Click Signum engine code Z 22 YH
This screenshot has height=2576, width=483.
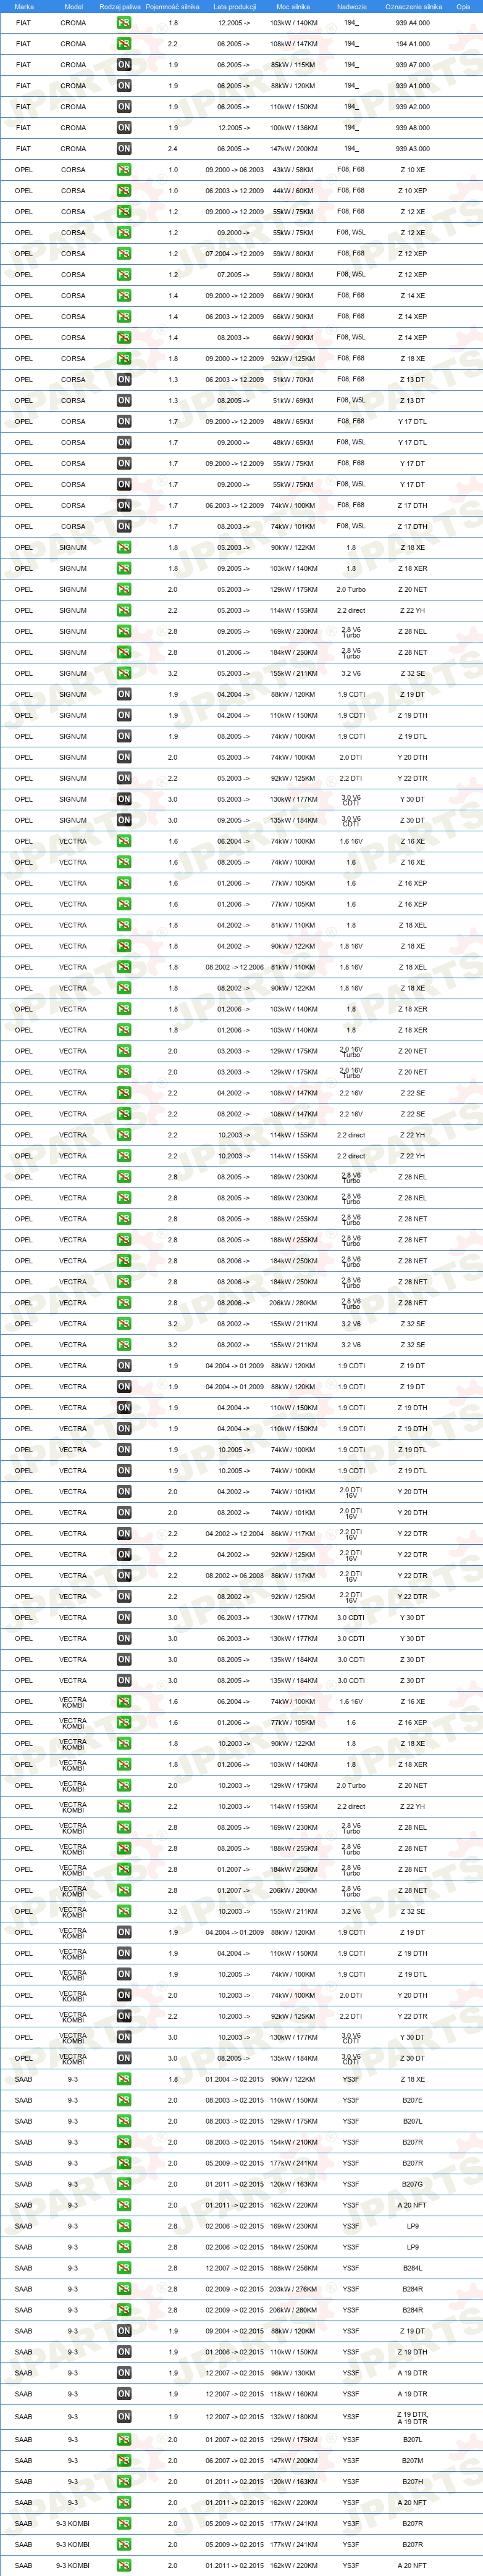click(413, 610)
